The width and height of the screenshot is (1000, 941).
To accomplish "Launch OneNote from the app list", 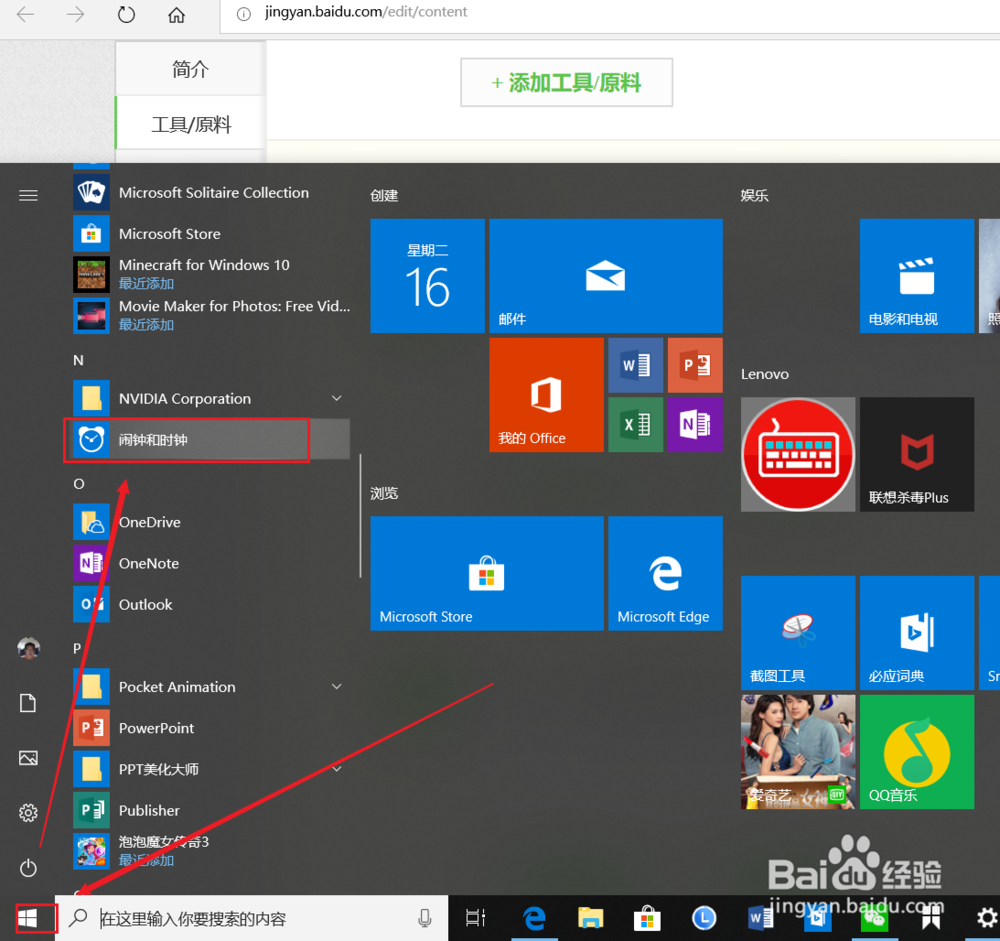I will [210, 563].
